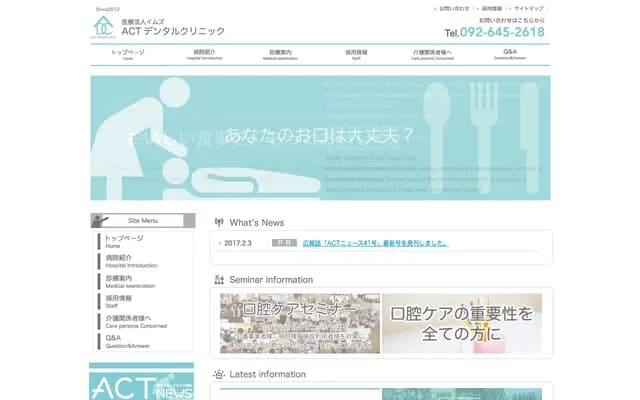Go to 採用情報 in the top navigation

click(x=356, y=54)
